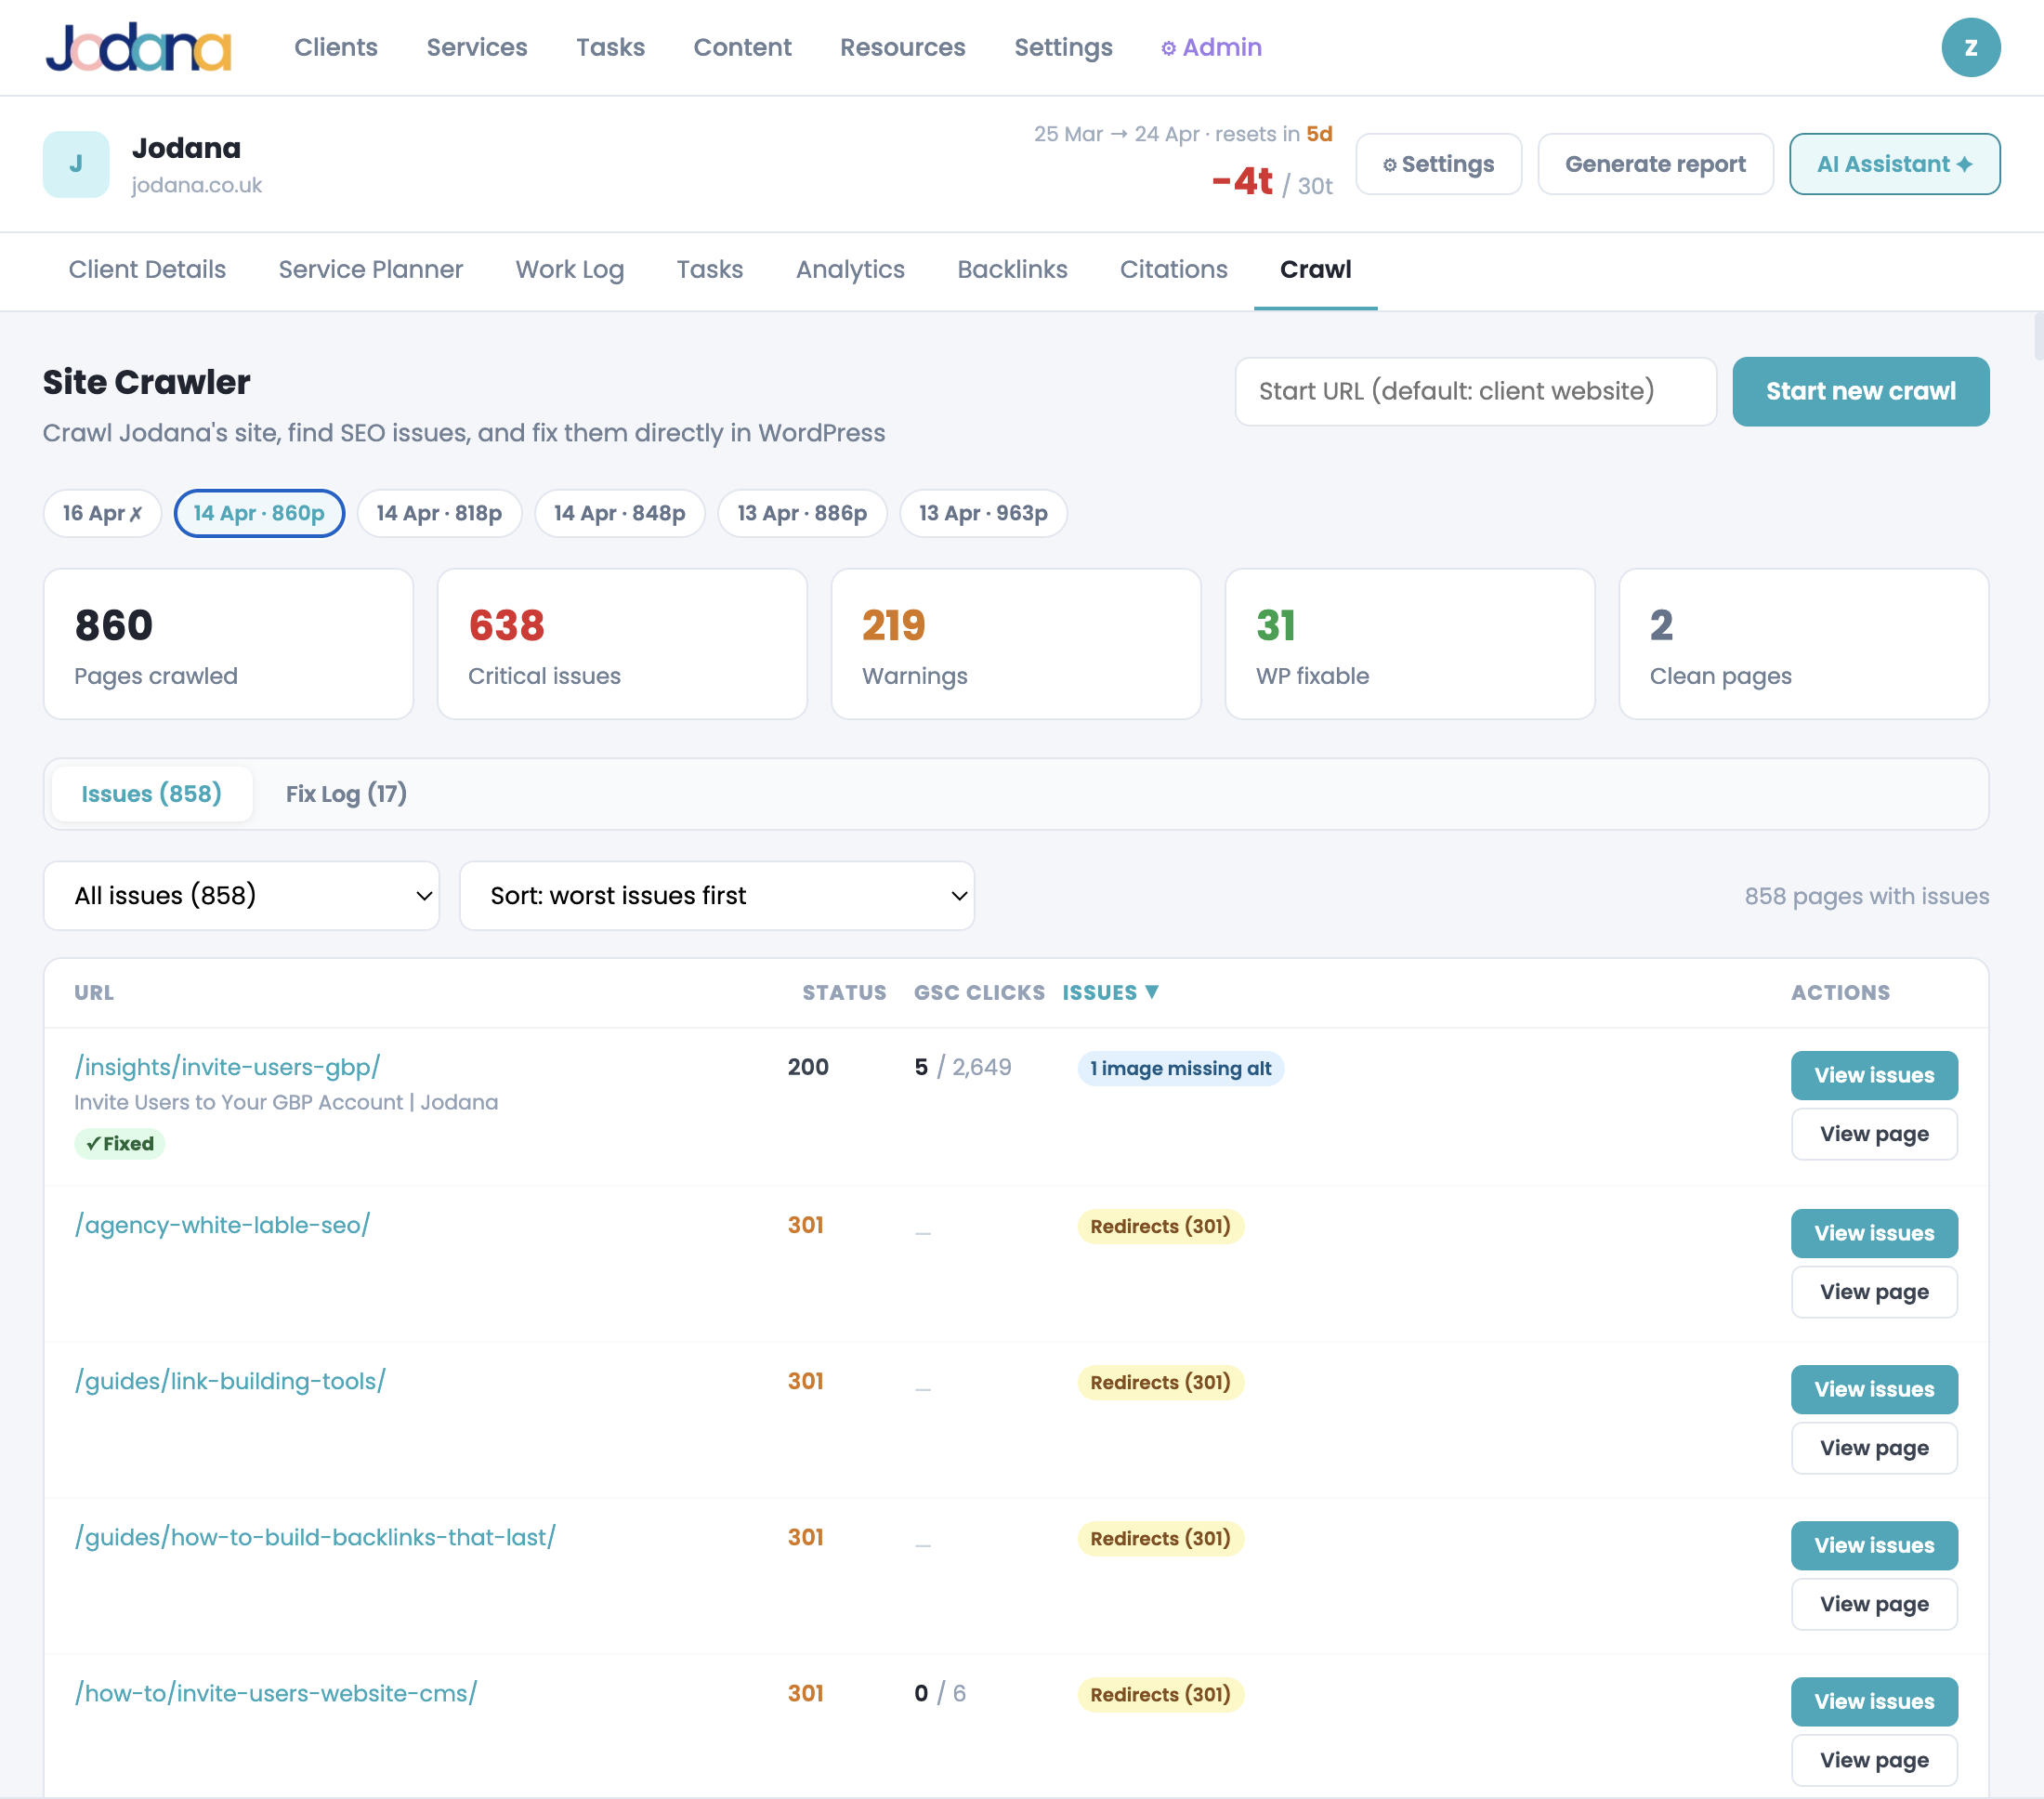Open the /agency-white-lable-seo/ link
The height and width of the screenshot is (1799, 2044).
click(x=223, y=1225)
